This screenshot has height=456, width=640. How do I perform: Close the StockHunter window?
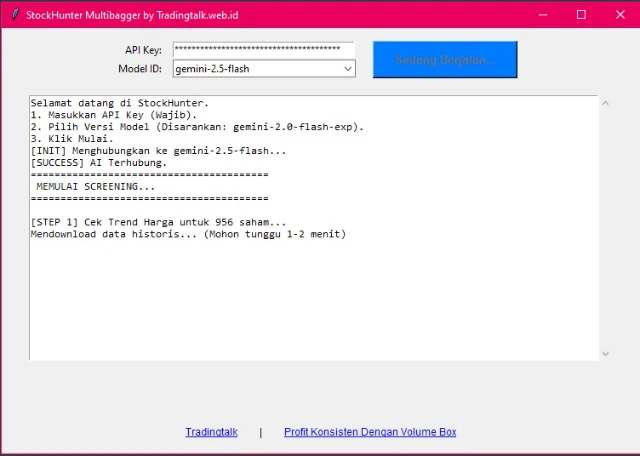[620, 15]
